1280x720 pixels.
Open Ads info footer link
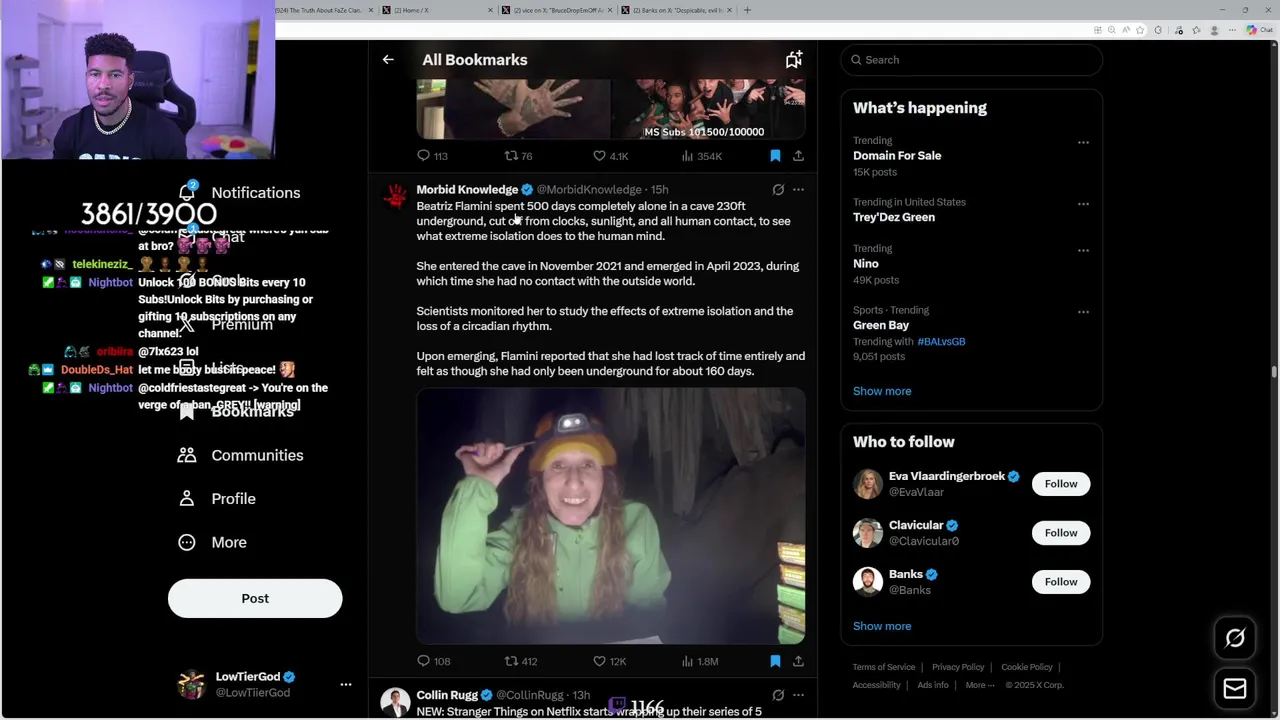pos(933,685)
